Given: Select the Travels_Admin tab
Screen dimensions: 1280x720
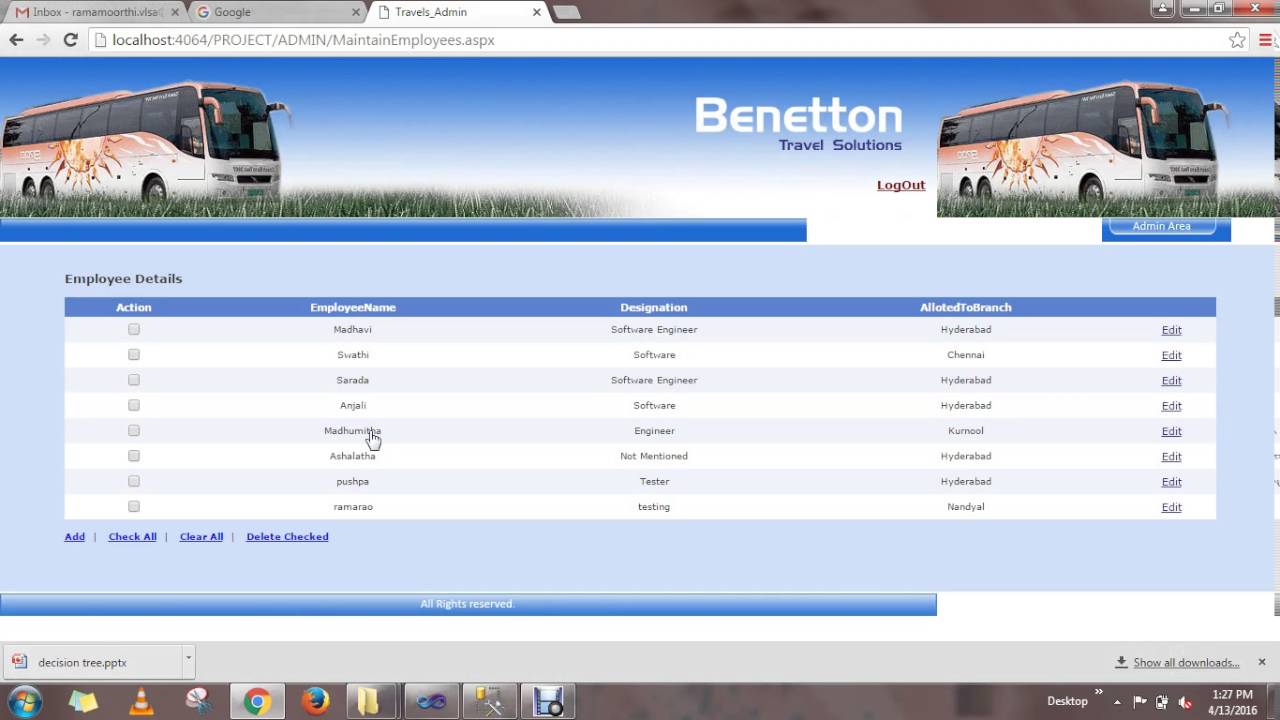Looking at the screenshot, I should click(458, 12).
